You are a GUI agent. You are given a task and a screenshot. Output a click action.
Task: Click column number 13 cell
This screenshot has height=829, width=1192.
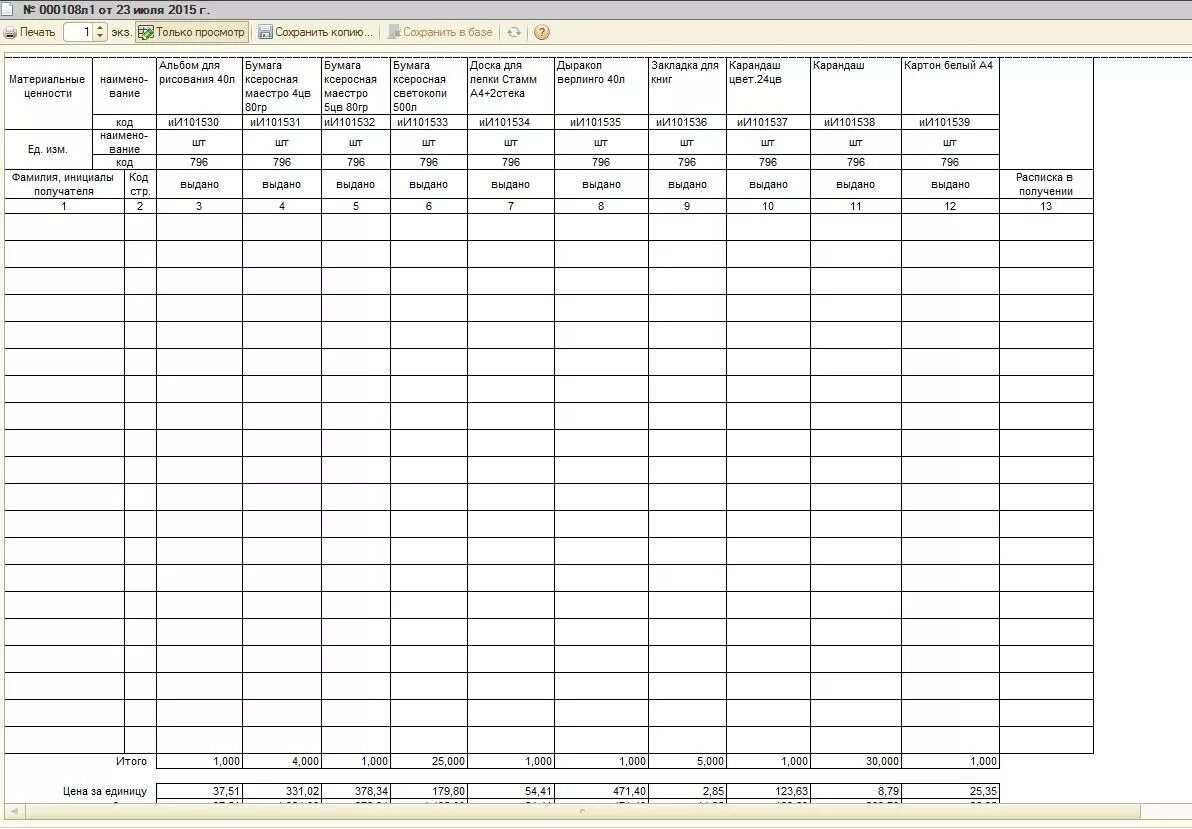[x=1046, y=206]
